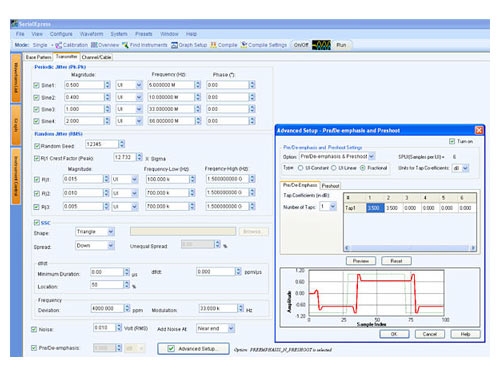
Task: Switch to the Channel/Cable tab
Action: (96, 57)
